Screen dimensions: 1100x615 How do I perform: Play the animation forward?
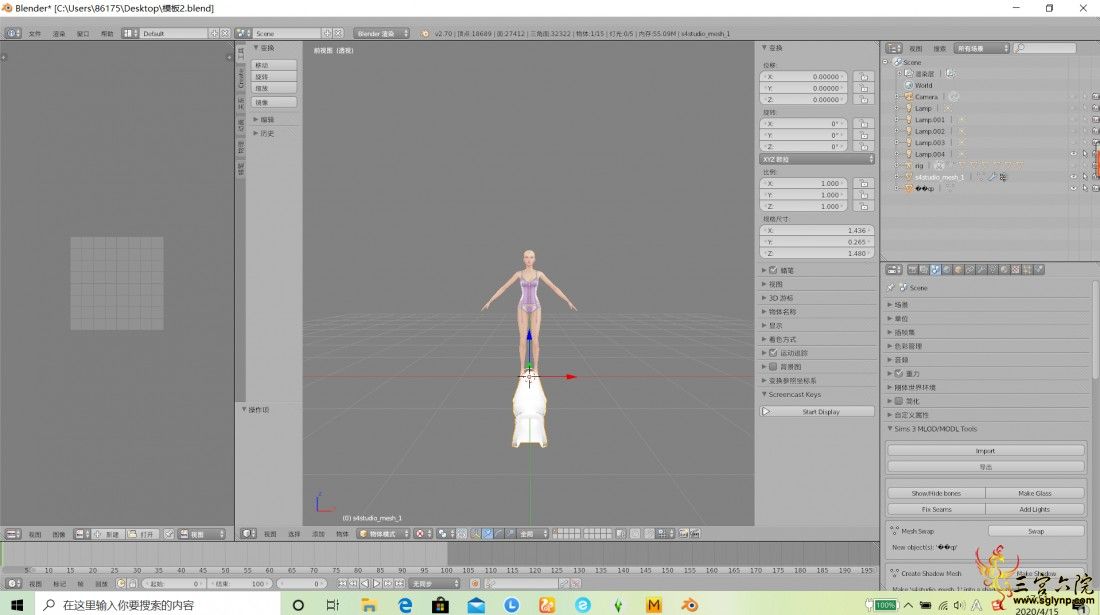[377, 583]
